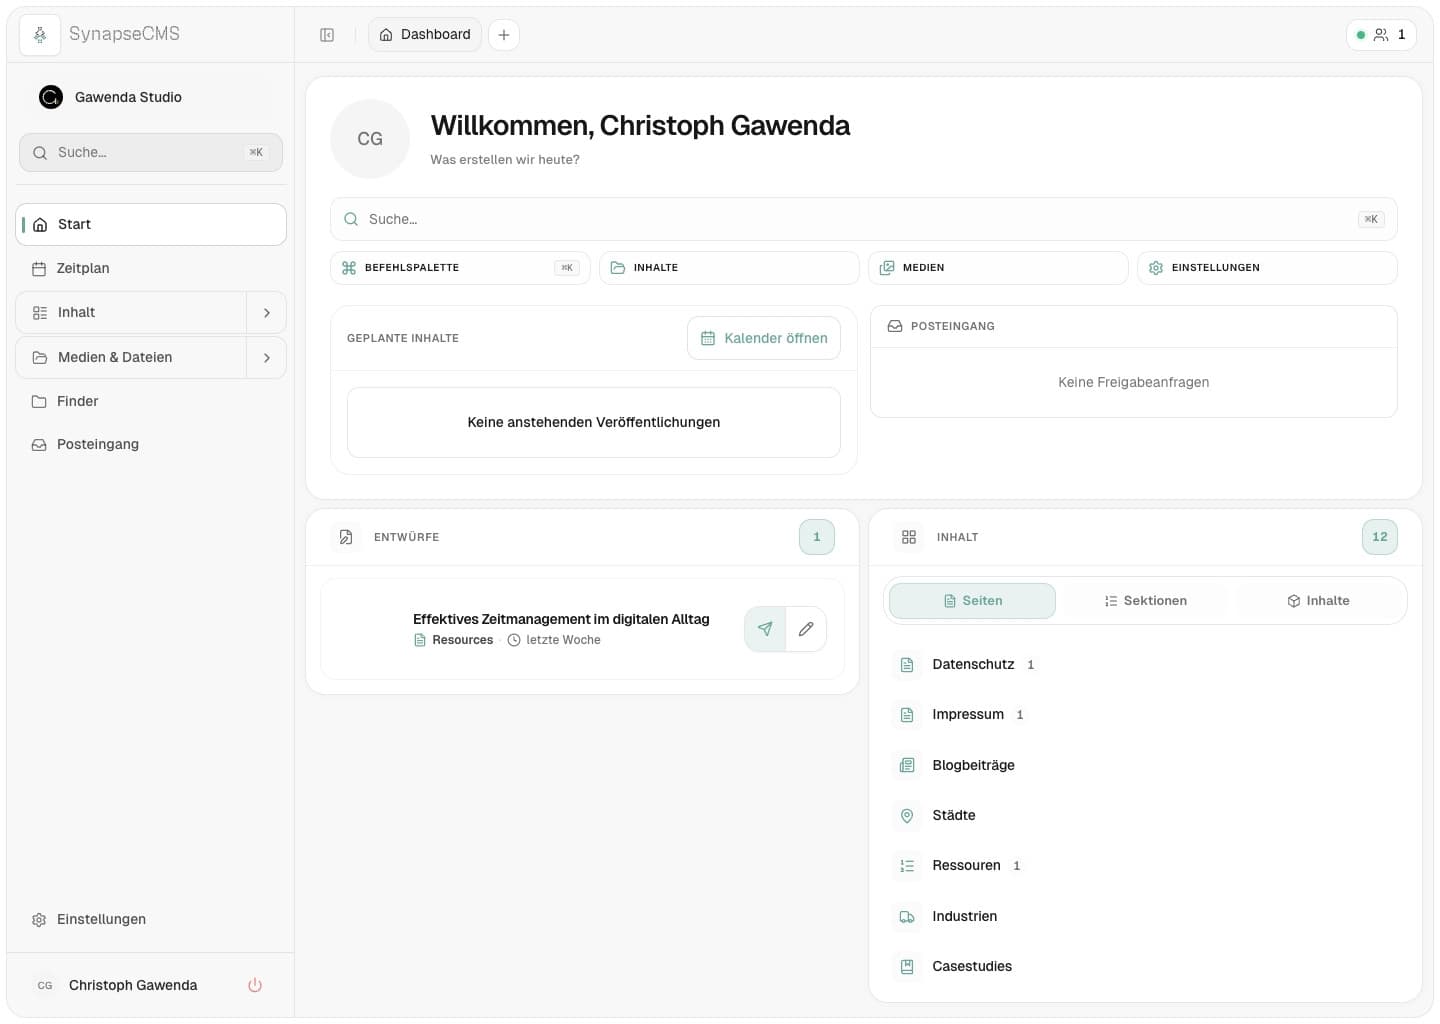Viewport: 1440px width, 1024px height.
Task: Select the Finder folder icon
Action: 39,401
